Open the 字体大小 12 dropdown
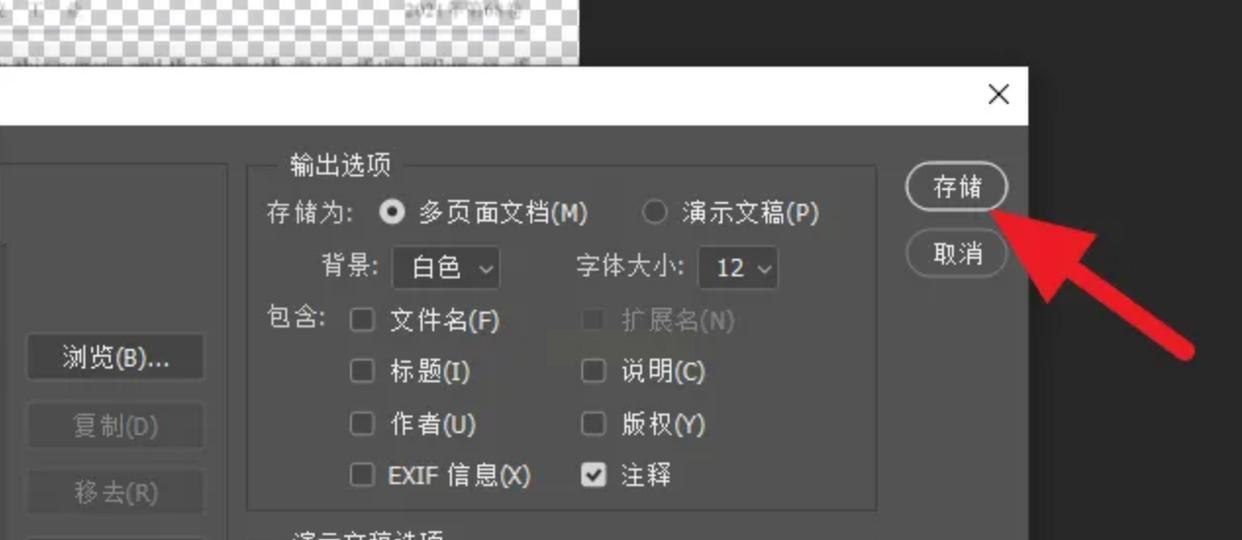Image resolution: width=1242 pixels, height=540 pixels. click(x=738, y=267)
